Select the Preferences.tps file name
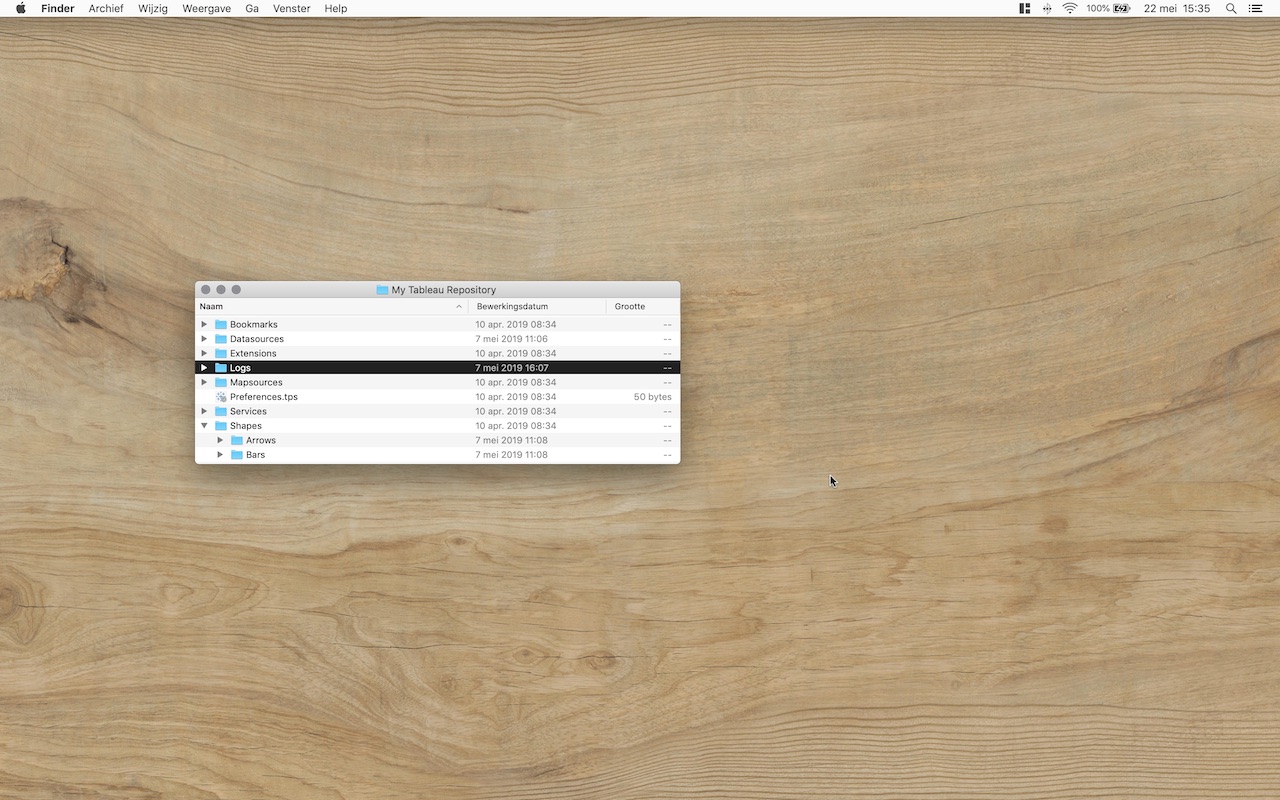The width and height of the screenshot is (1280, 800). click(264, 397)
